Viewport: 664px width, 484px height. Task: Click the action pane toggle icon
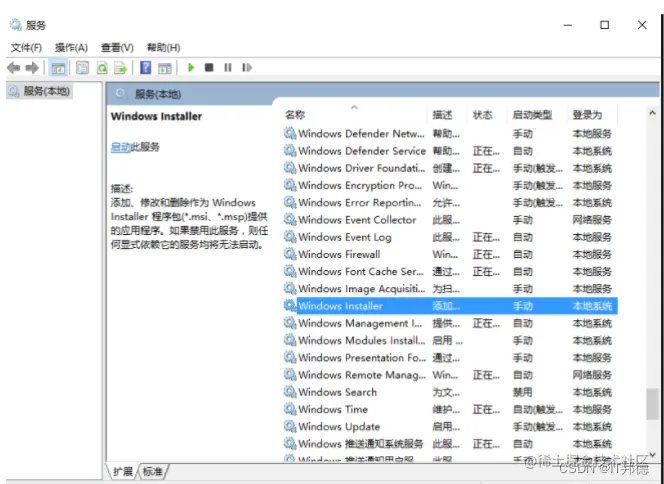pos(164,68)
